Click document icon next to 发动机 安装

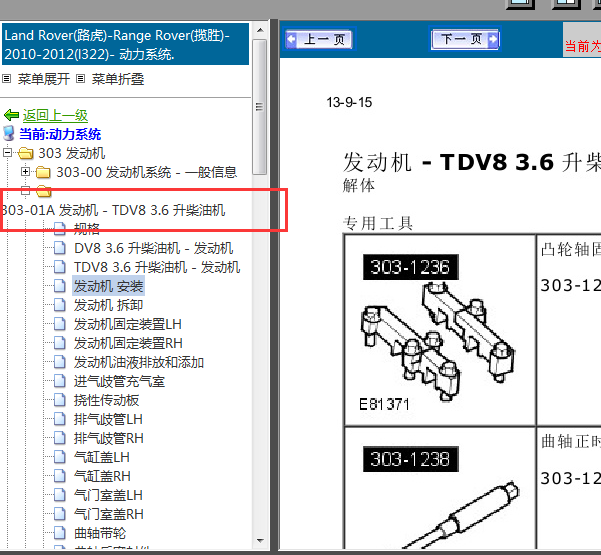click(x=59, y=286)
